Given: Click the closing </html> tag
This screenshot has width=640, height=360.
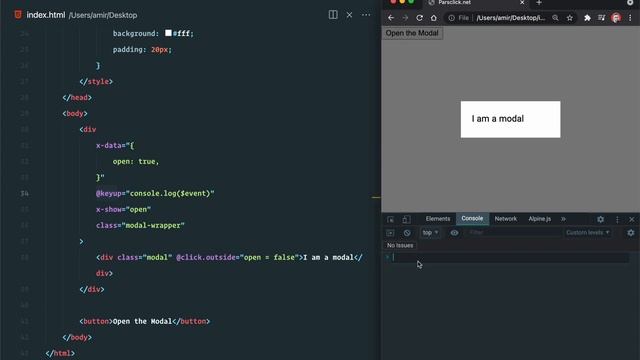Looking at the screenshot, I should click(60, 353).
